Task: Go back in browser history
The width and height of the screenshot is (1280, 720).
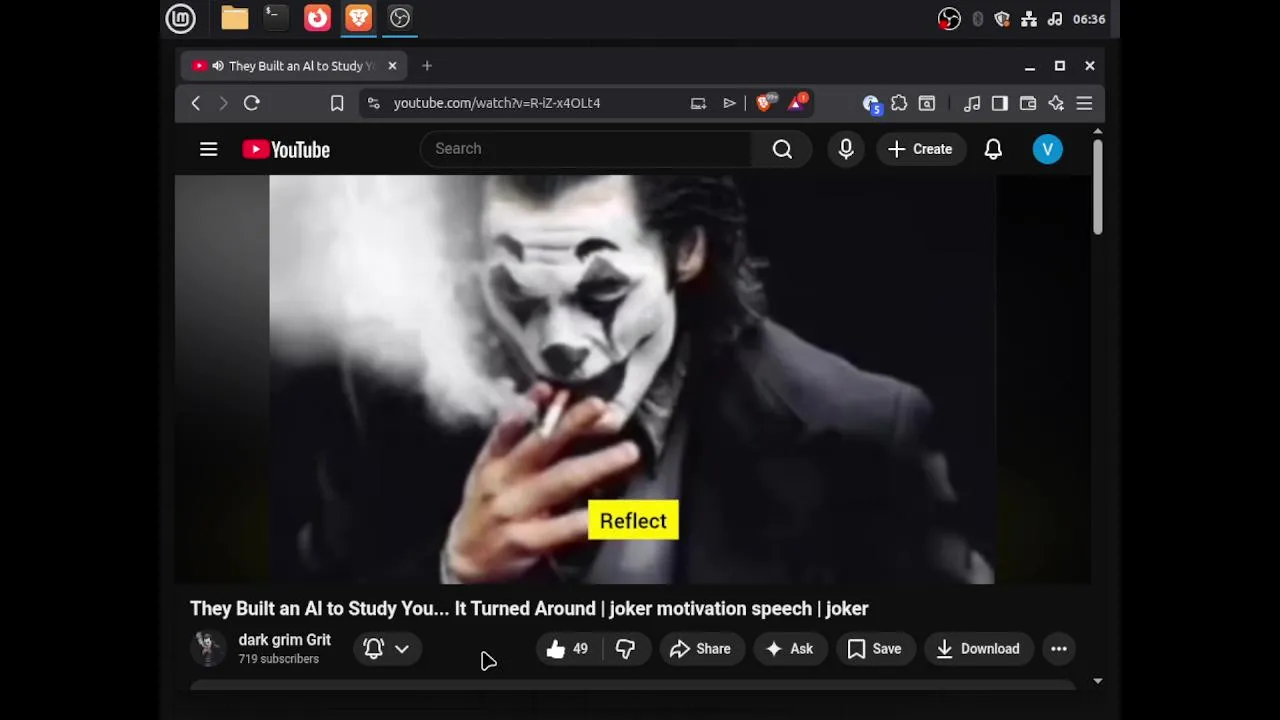Action: point(196,103)
